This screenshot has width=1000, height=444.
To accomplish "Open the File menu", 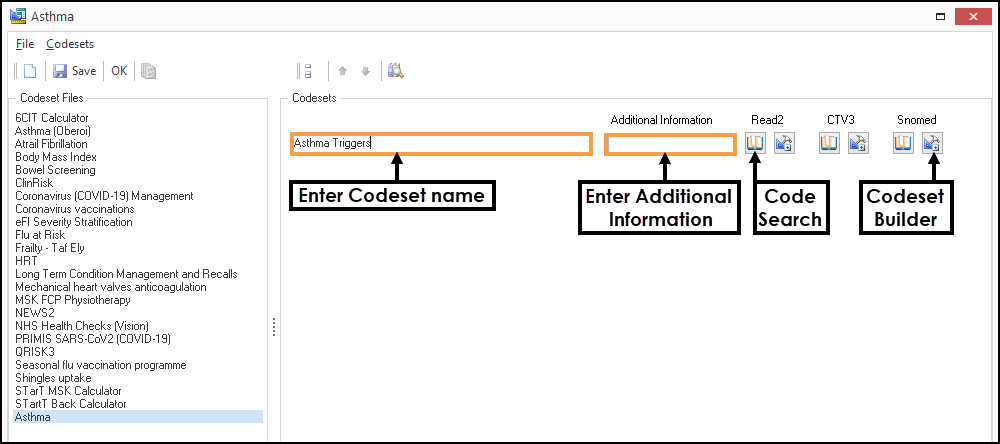I will (x=25, y=44).
